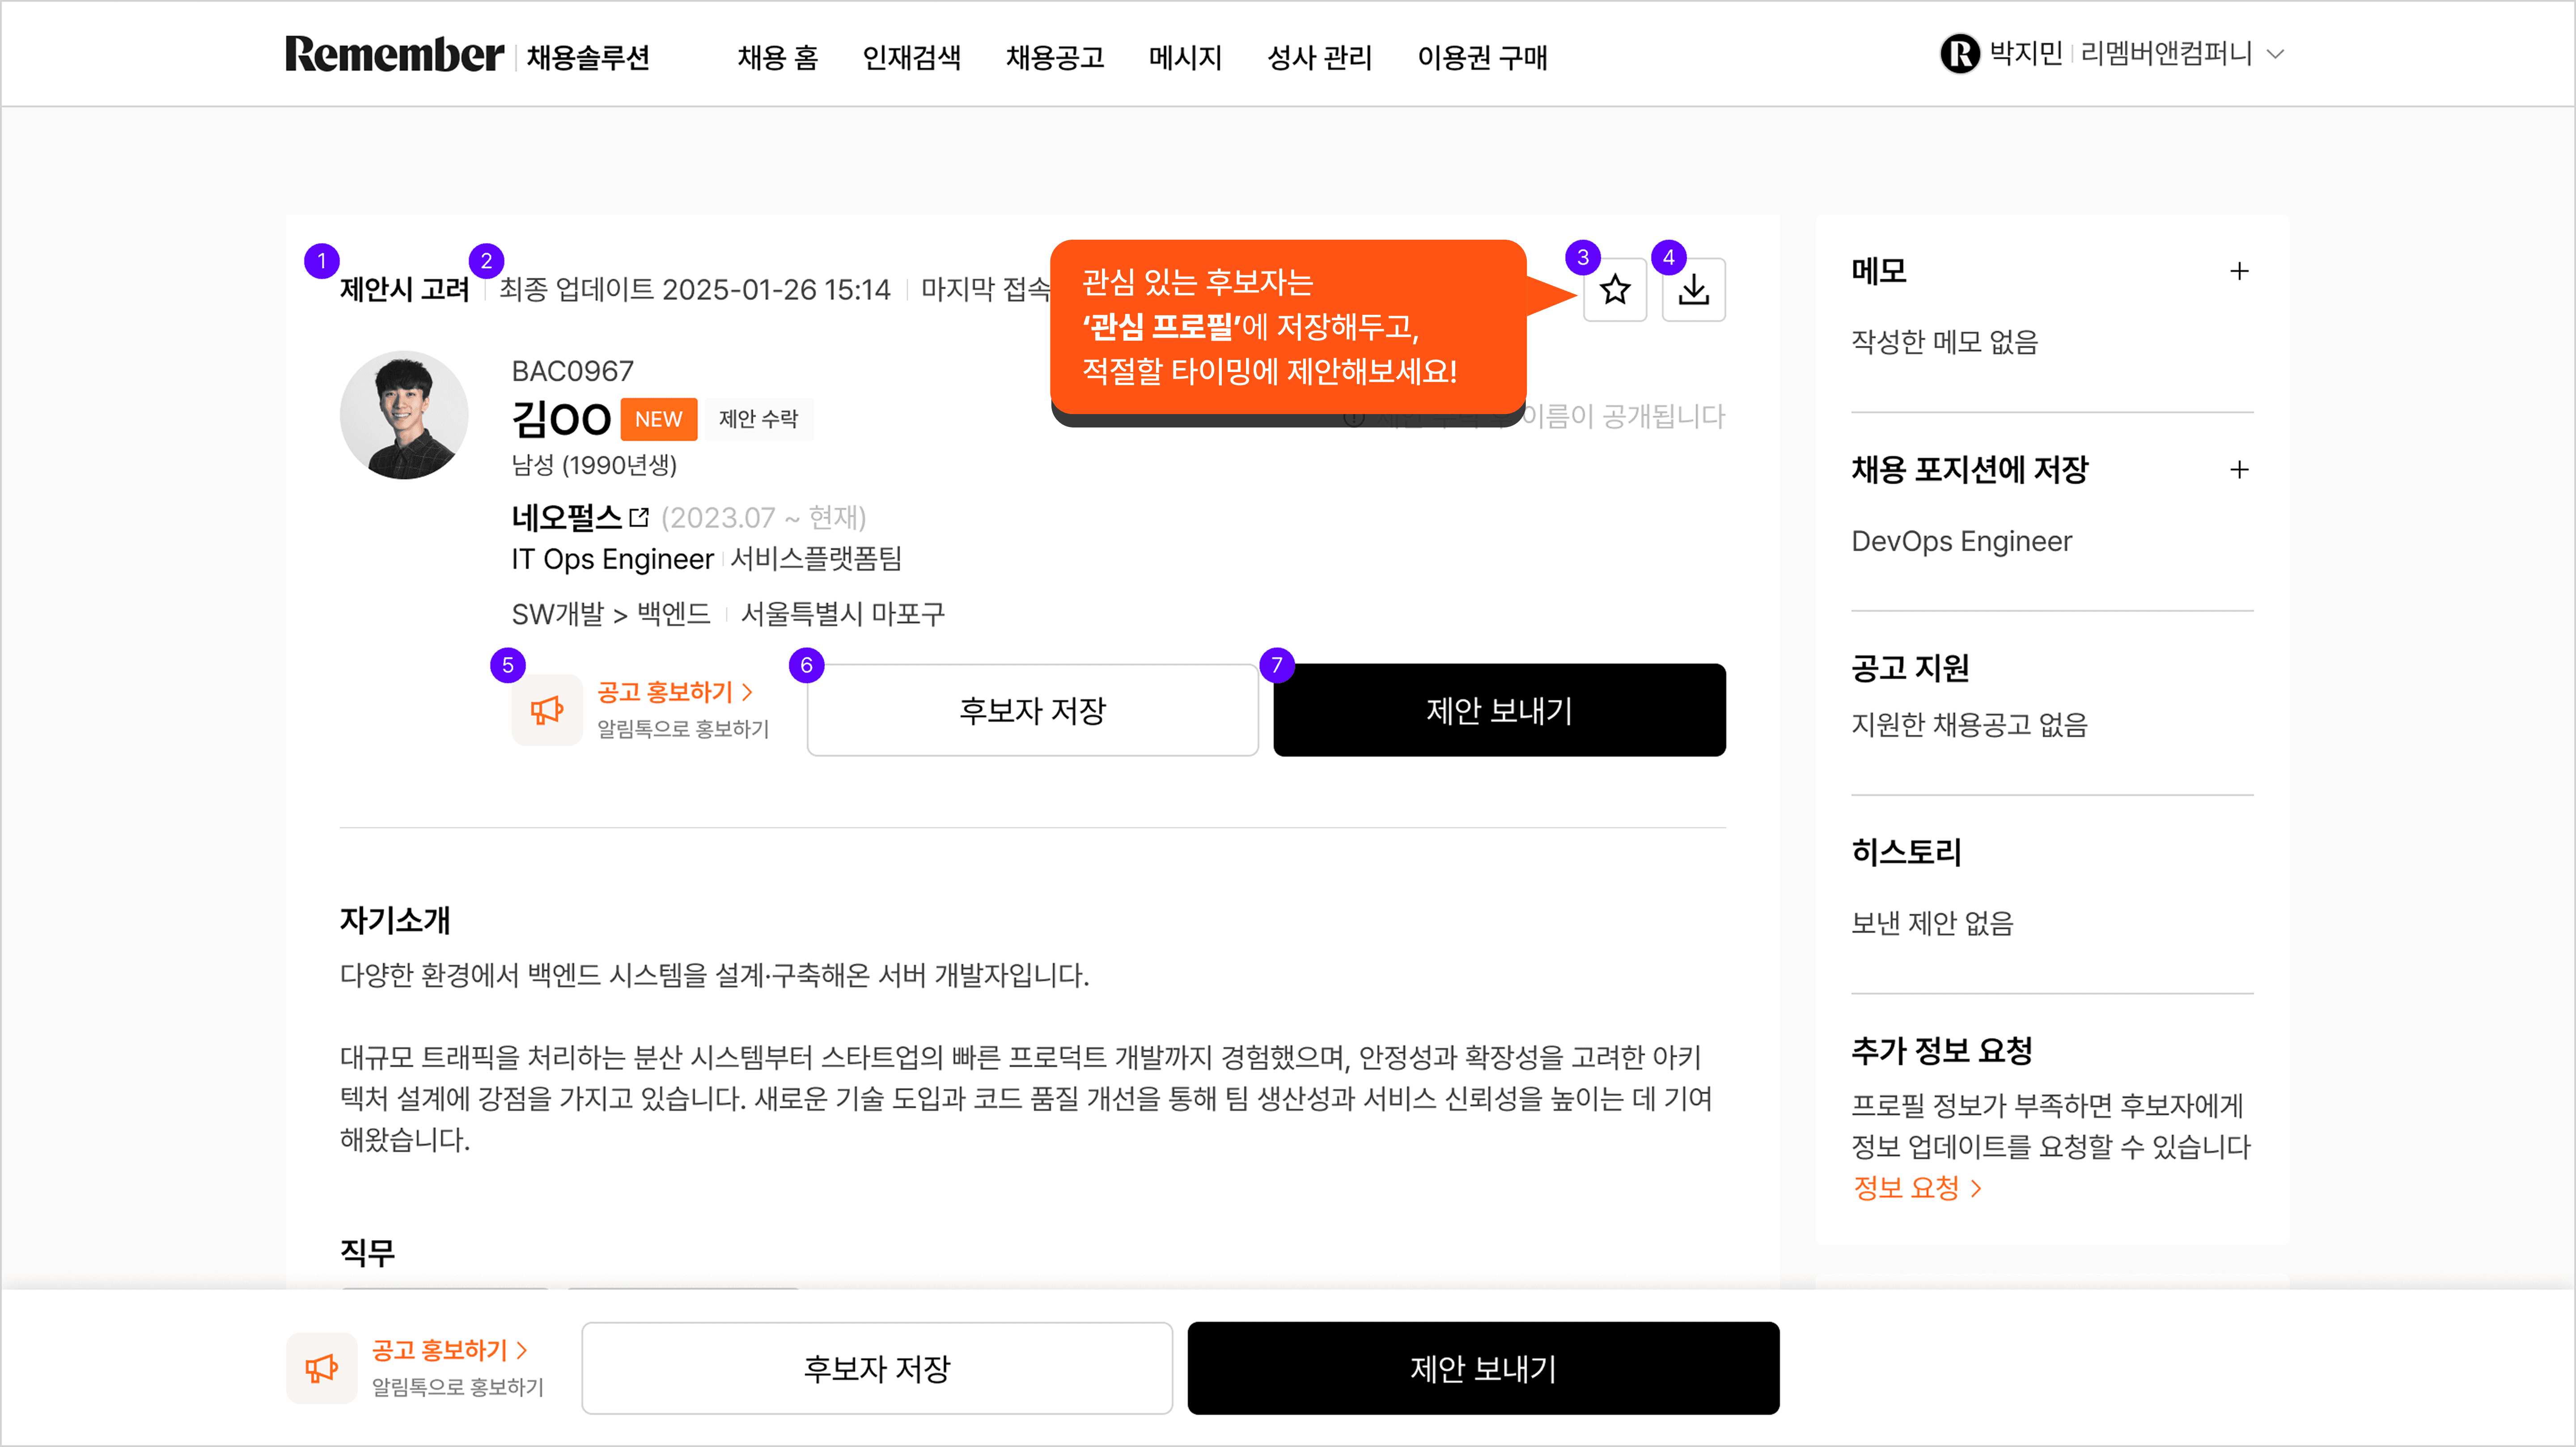Click 제안 보내기 button in profile card
This screenshot has height=1447, width=2576.
1499,710
